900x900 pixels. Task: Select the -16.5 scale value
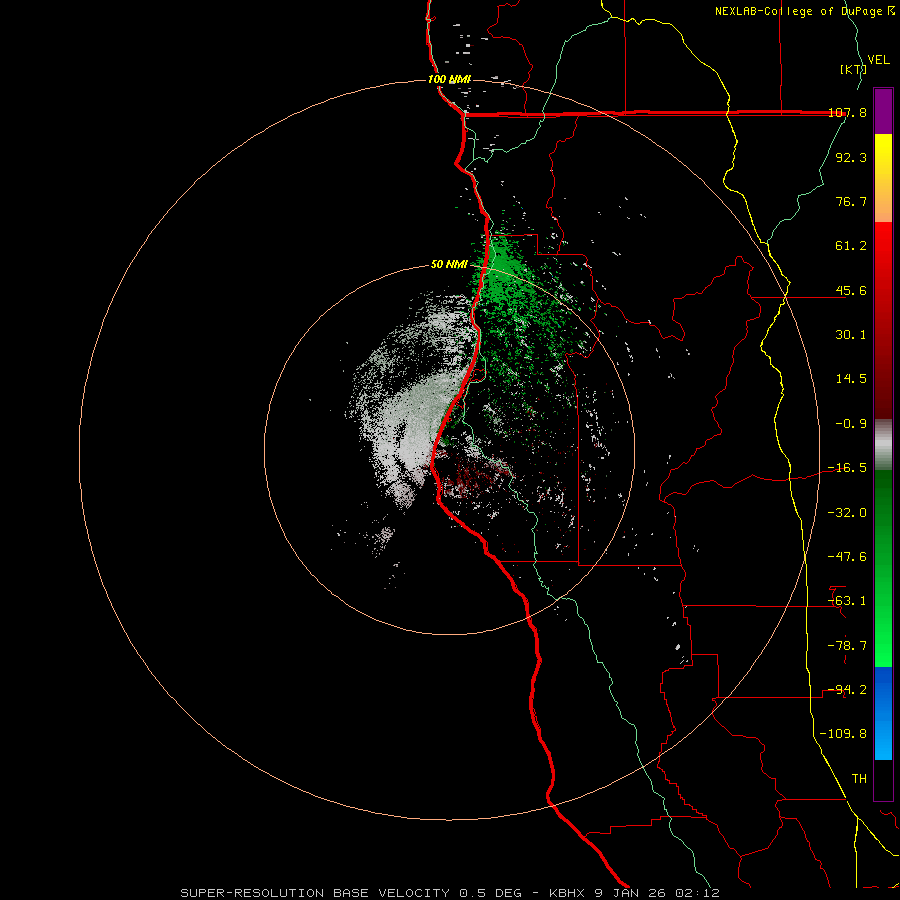[x=847, y=468]
